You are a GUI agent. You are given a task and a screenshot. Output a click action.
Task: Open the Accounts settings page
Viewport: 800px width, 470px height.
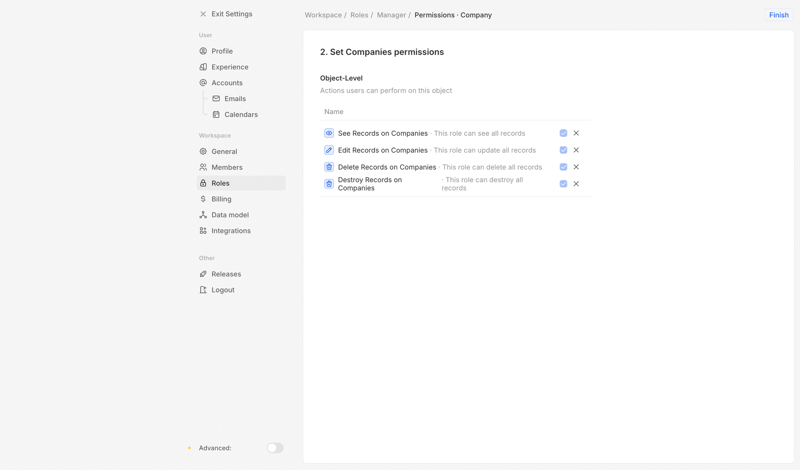[241, 83]
